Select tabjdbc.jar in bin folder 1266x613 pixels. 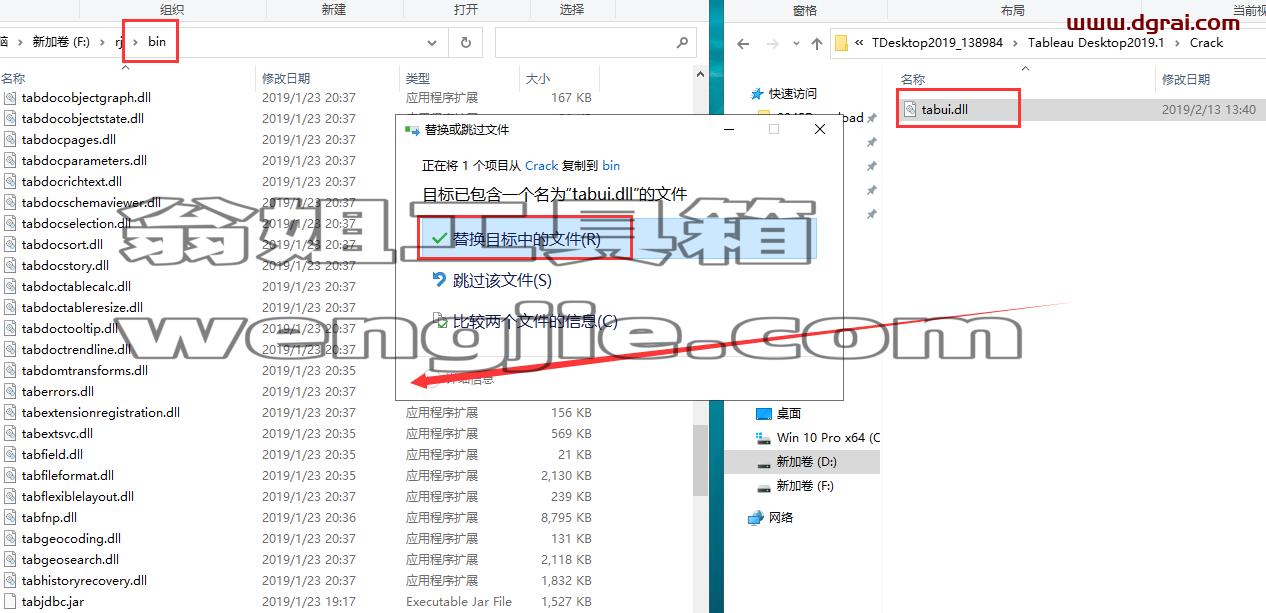pos(53,602)
